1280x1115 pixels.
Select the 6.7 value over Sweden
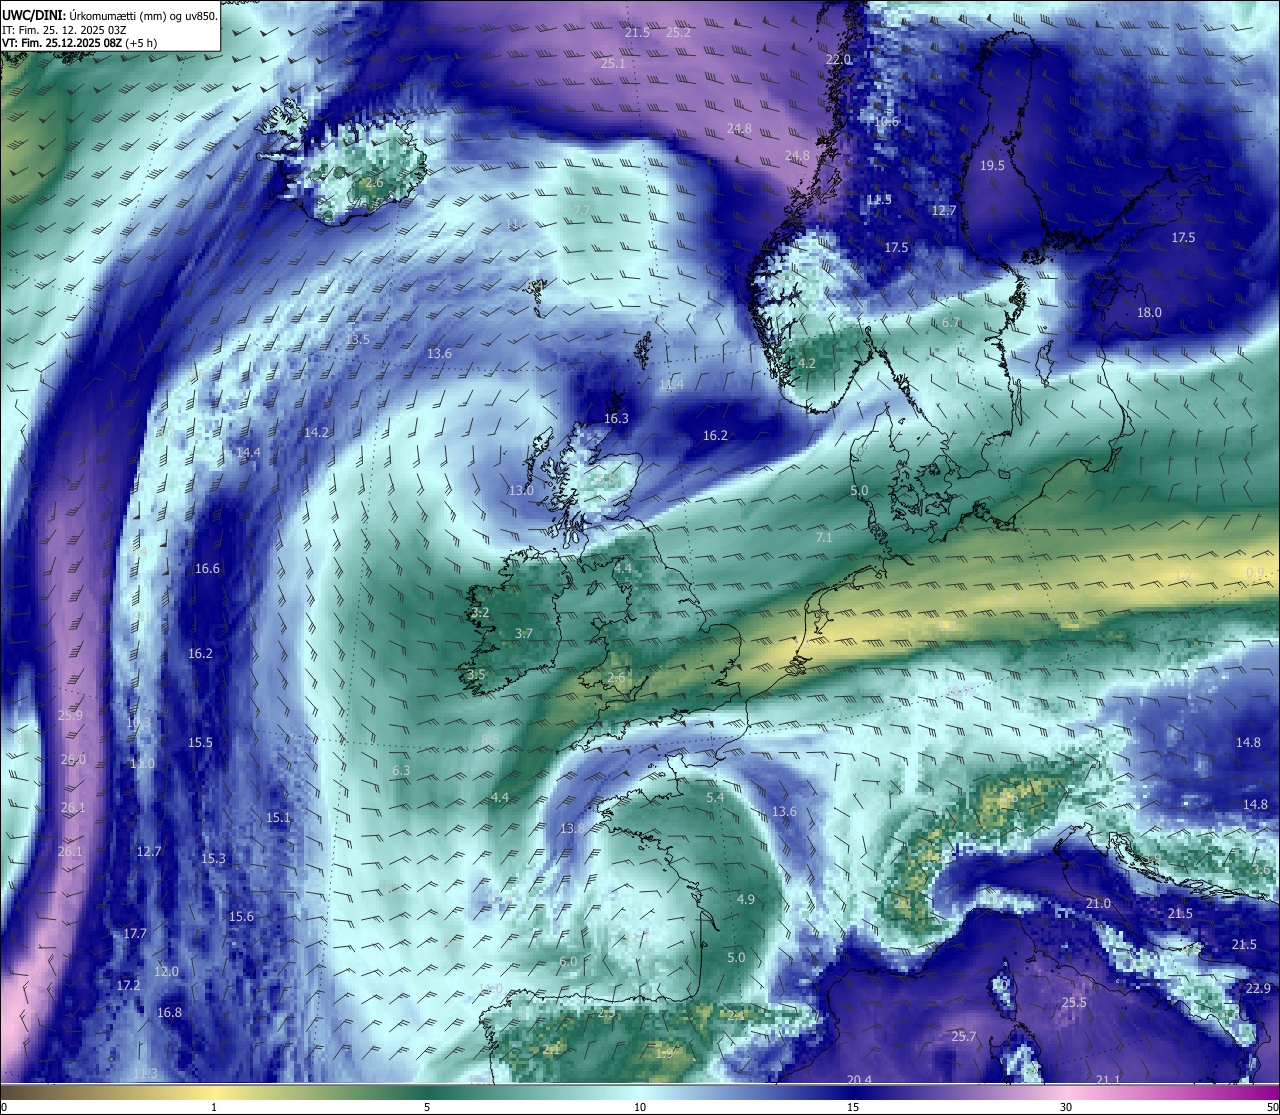[951, 323]
